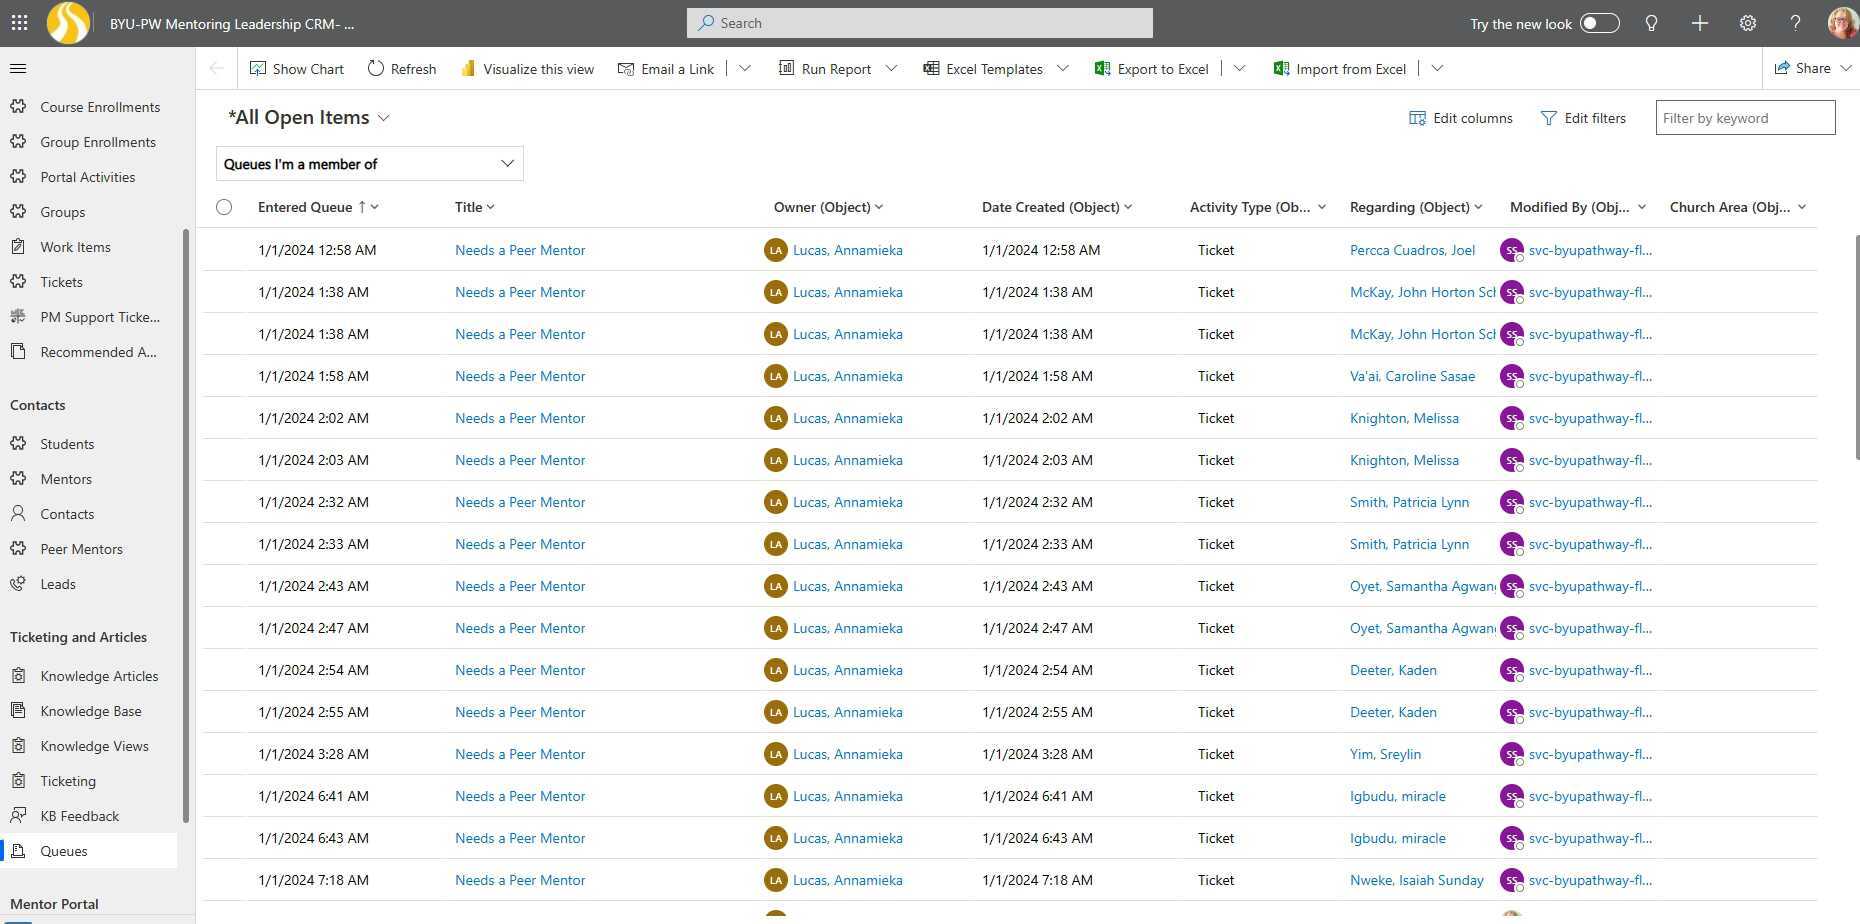Click the Filter by keyword input field
1860x924 pixels.
pos(1744,118)
